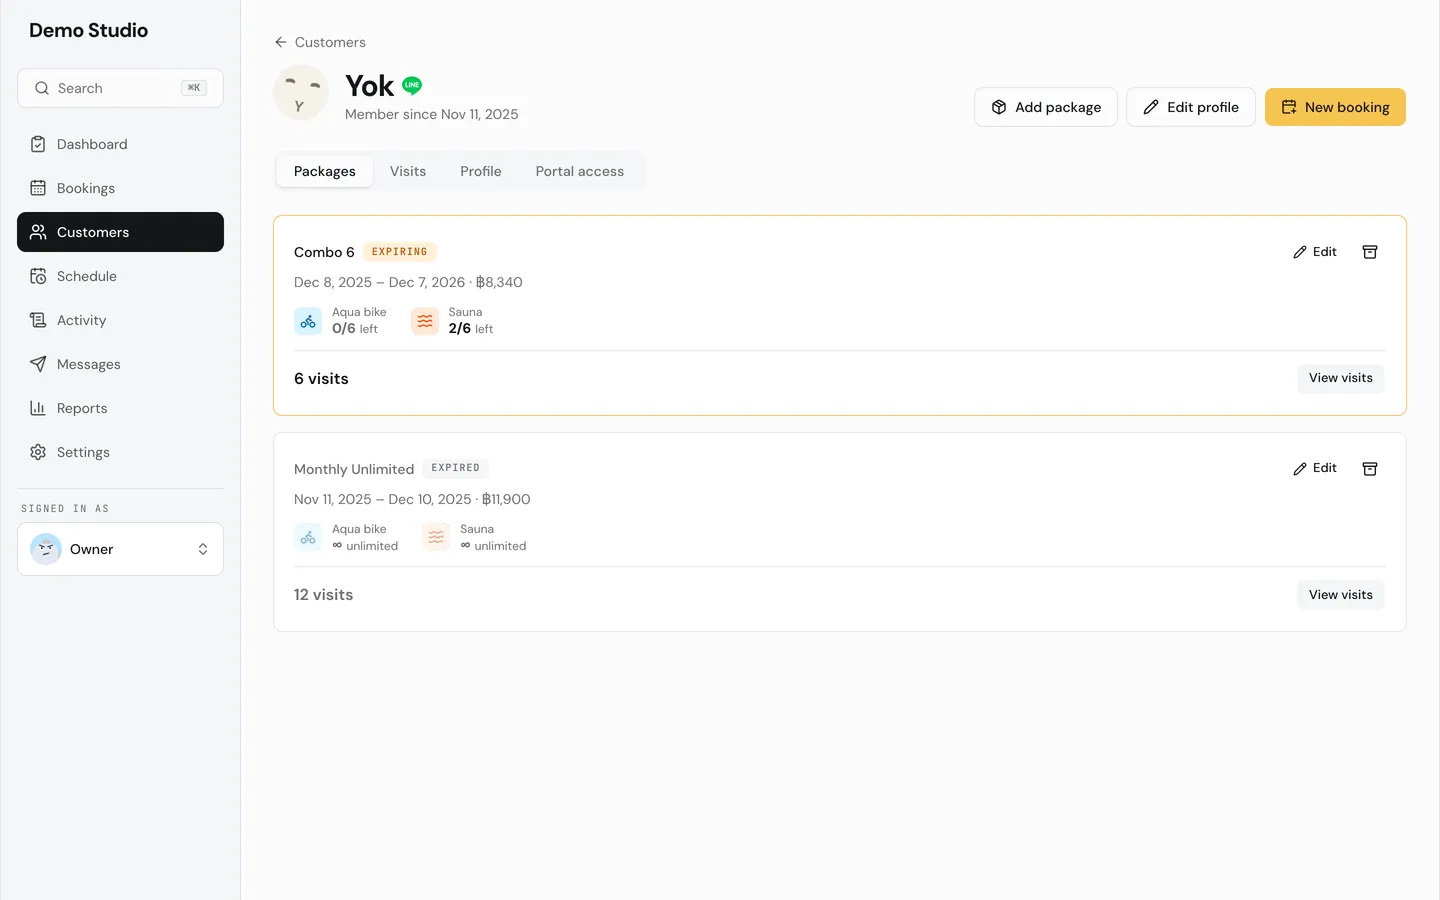
Task: Expand the Owner account switcher
Action: click(x=120, y=549)
